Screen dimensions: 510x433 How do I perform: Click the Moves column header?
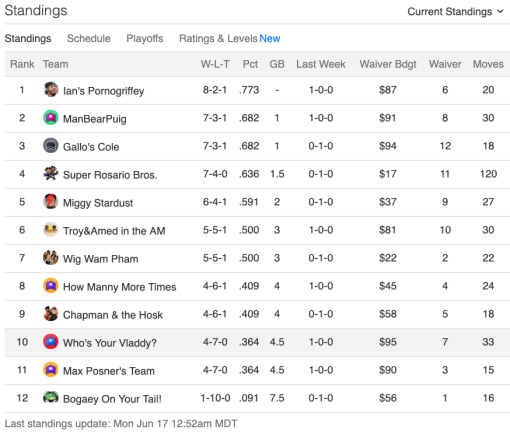(x=488, y=64)
